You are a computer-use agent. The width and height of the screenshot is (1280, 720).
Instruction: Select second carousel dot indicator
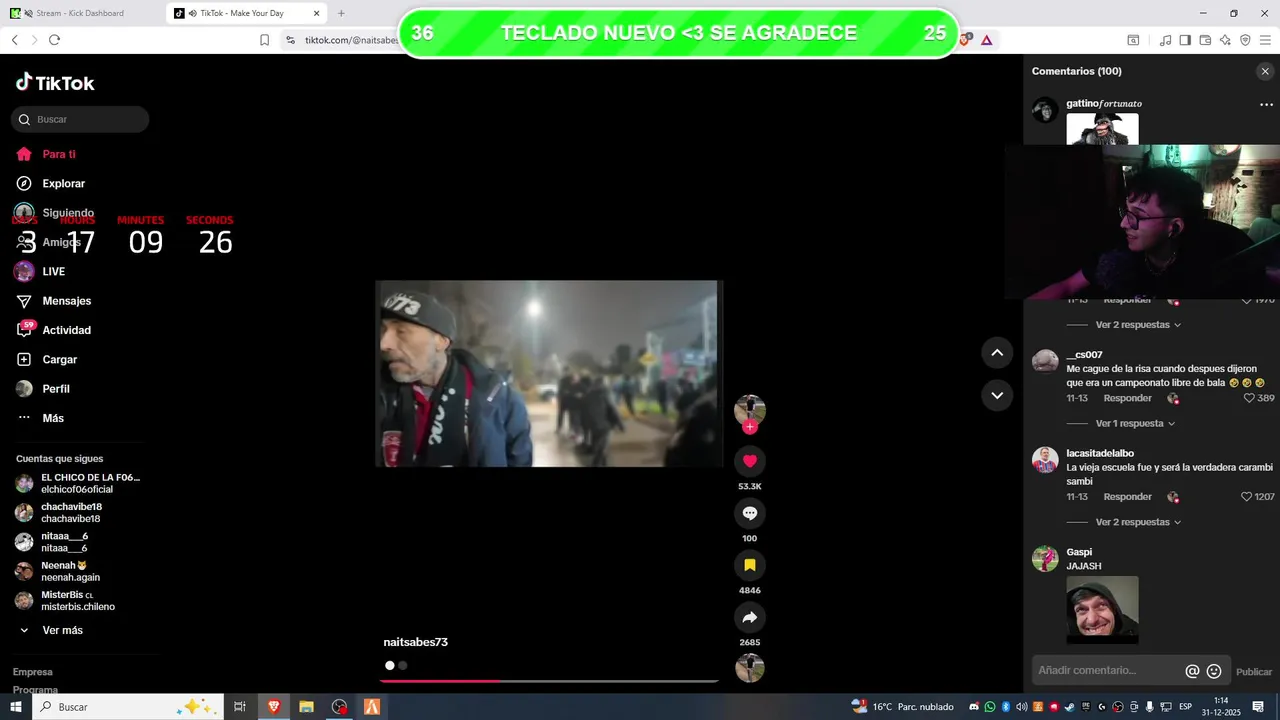click(402, 665)
